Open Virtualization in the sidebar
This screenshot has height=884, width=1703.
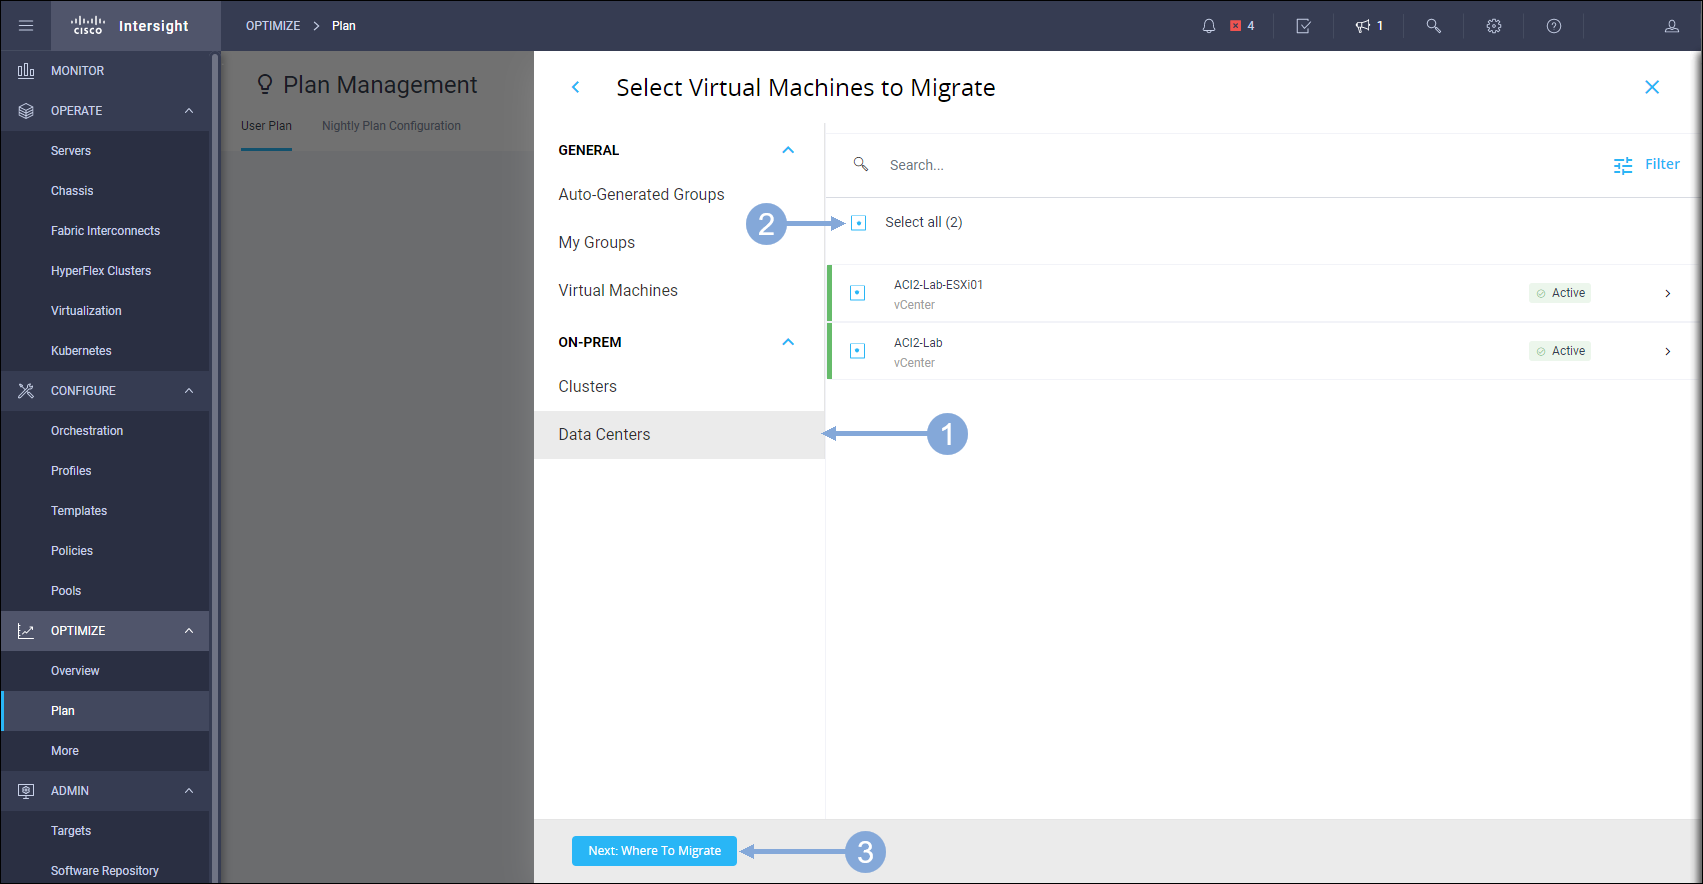pyautogui.click(x=86, y=311)
